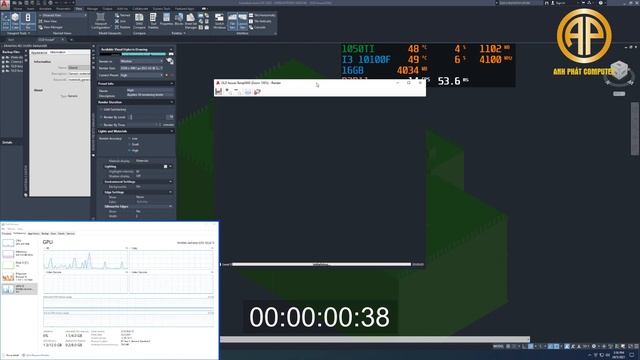Screen dimensions: 640x360
Task: Toggle Layout Tabs in Interface panel
Action: click(x=242, y=21)
